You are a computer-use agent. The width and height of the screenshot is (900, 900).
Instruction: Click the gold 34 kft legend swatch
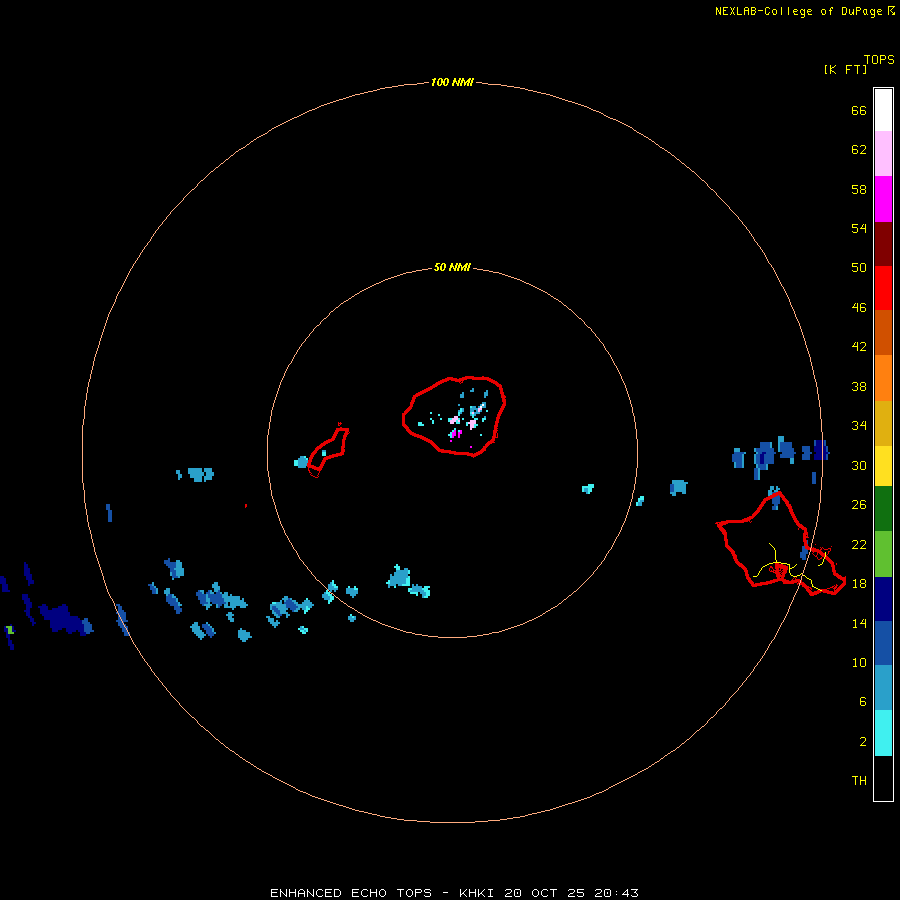click(883, 423)
